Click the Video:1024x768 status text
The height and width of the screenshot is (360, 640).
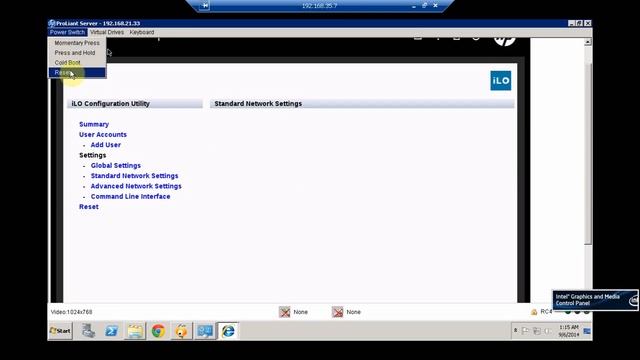click(71, 312)
